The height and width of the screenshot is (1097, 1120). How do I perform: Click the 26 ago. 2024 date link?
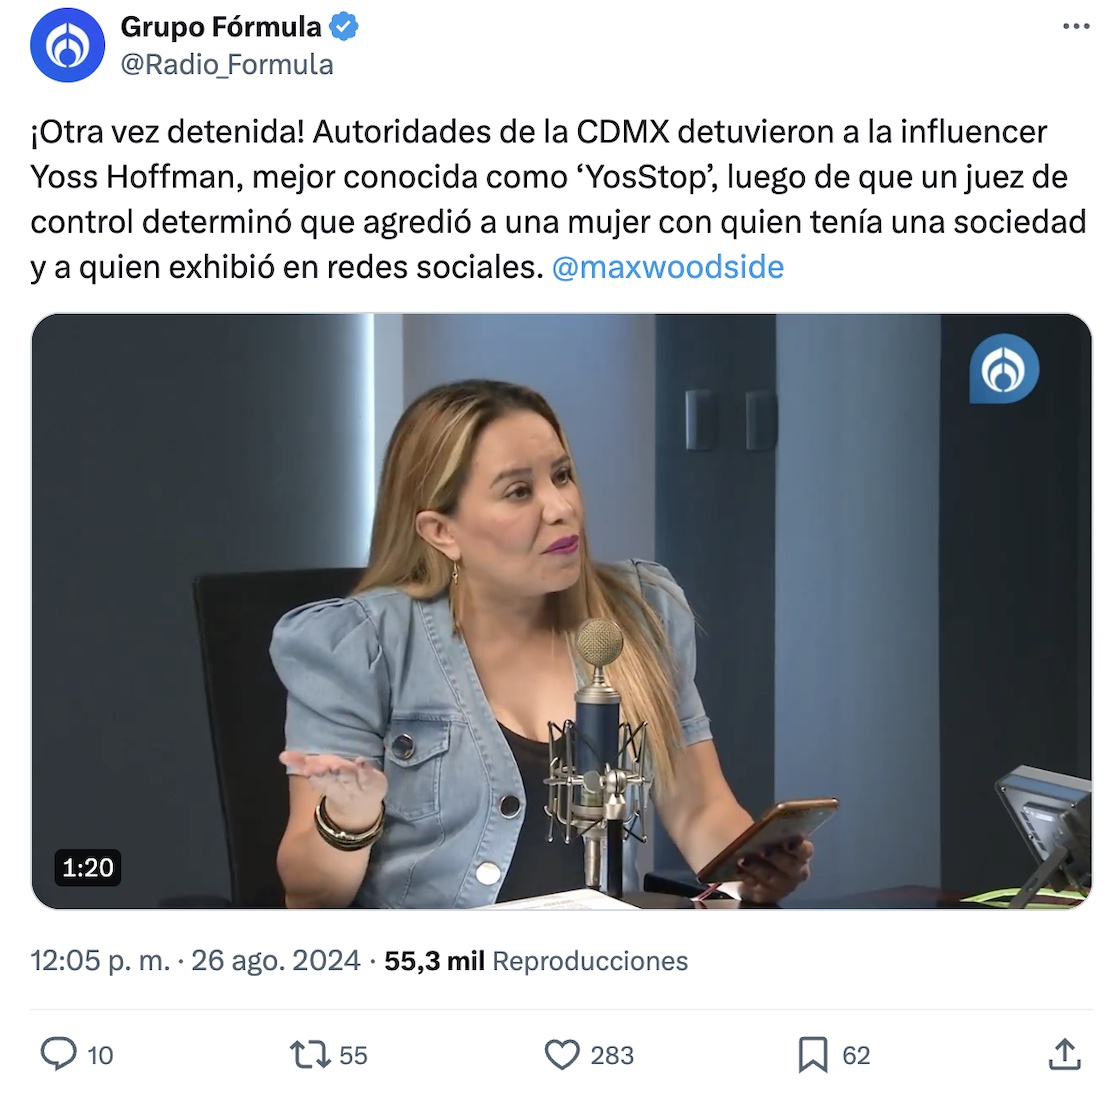coord(276,961)
